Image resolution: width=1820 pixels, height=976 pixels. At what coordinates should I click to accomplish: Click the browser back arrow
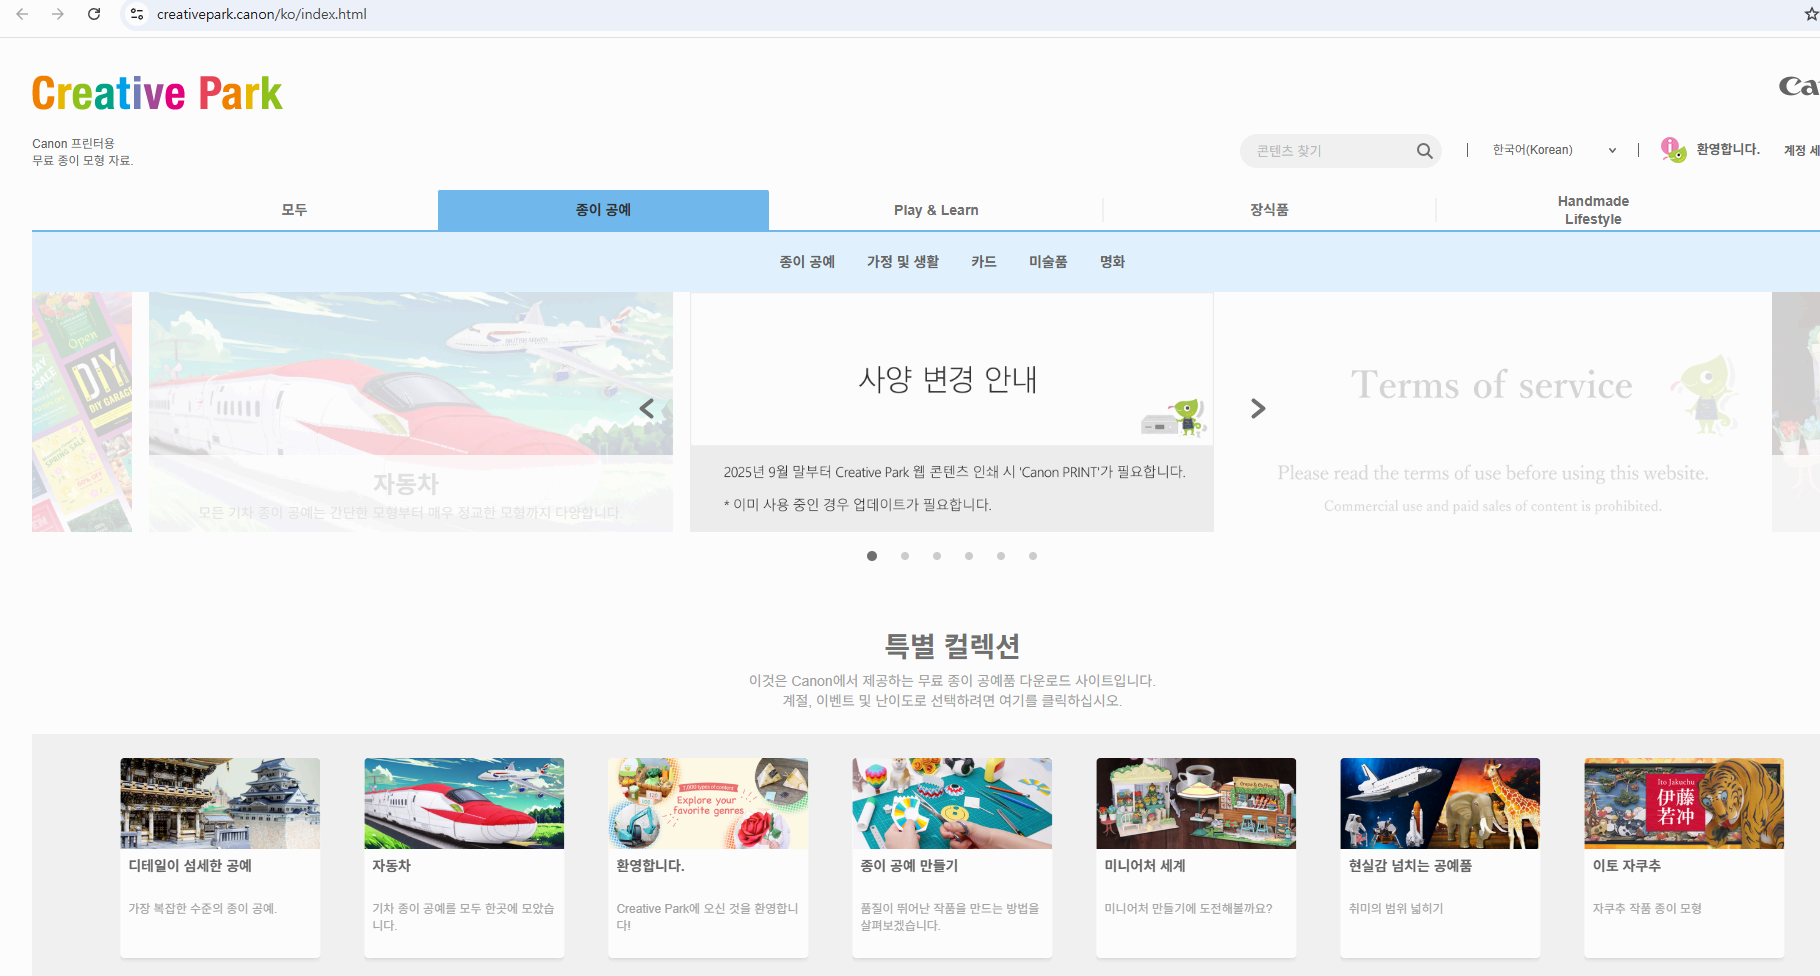22,14
